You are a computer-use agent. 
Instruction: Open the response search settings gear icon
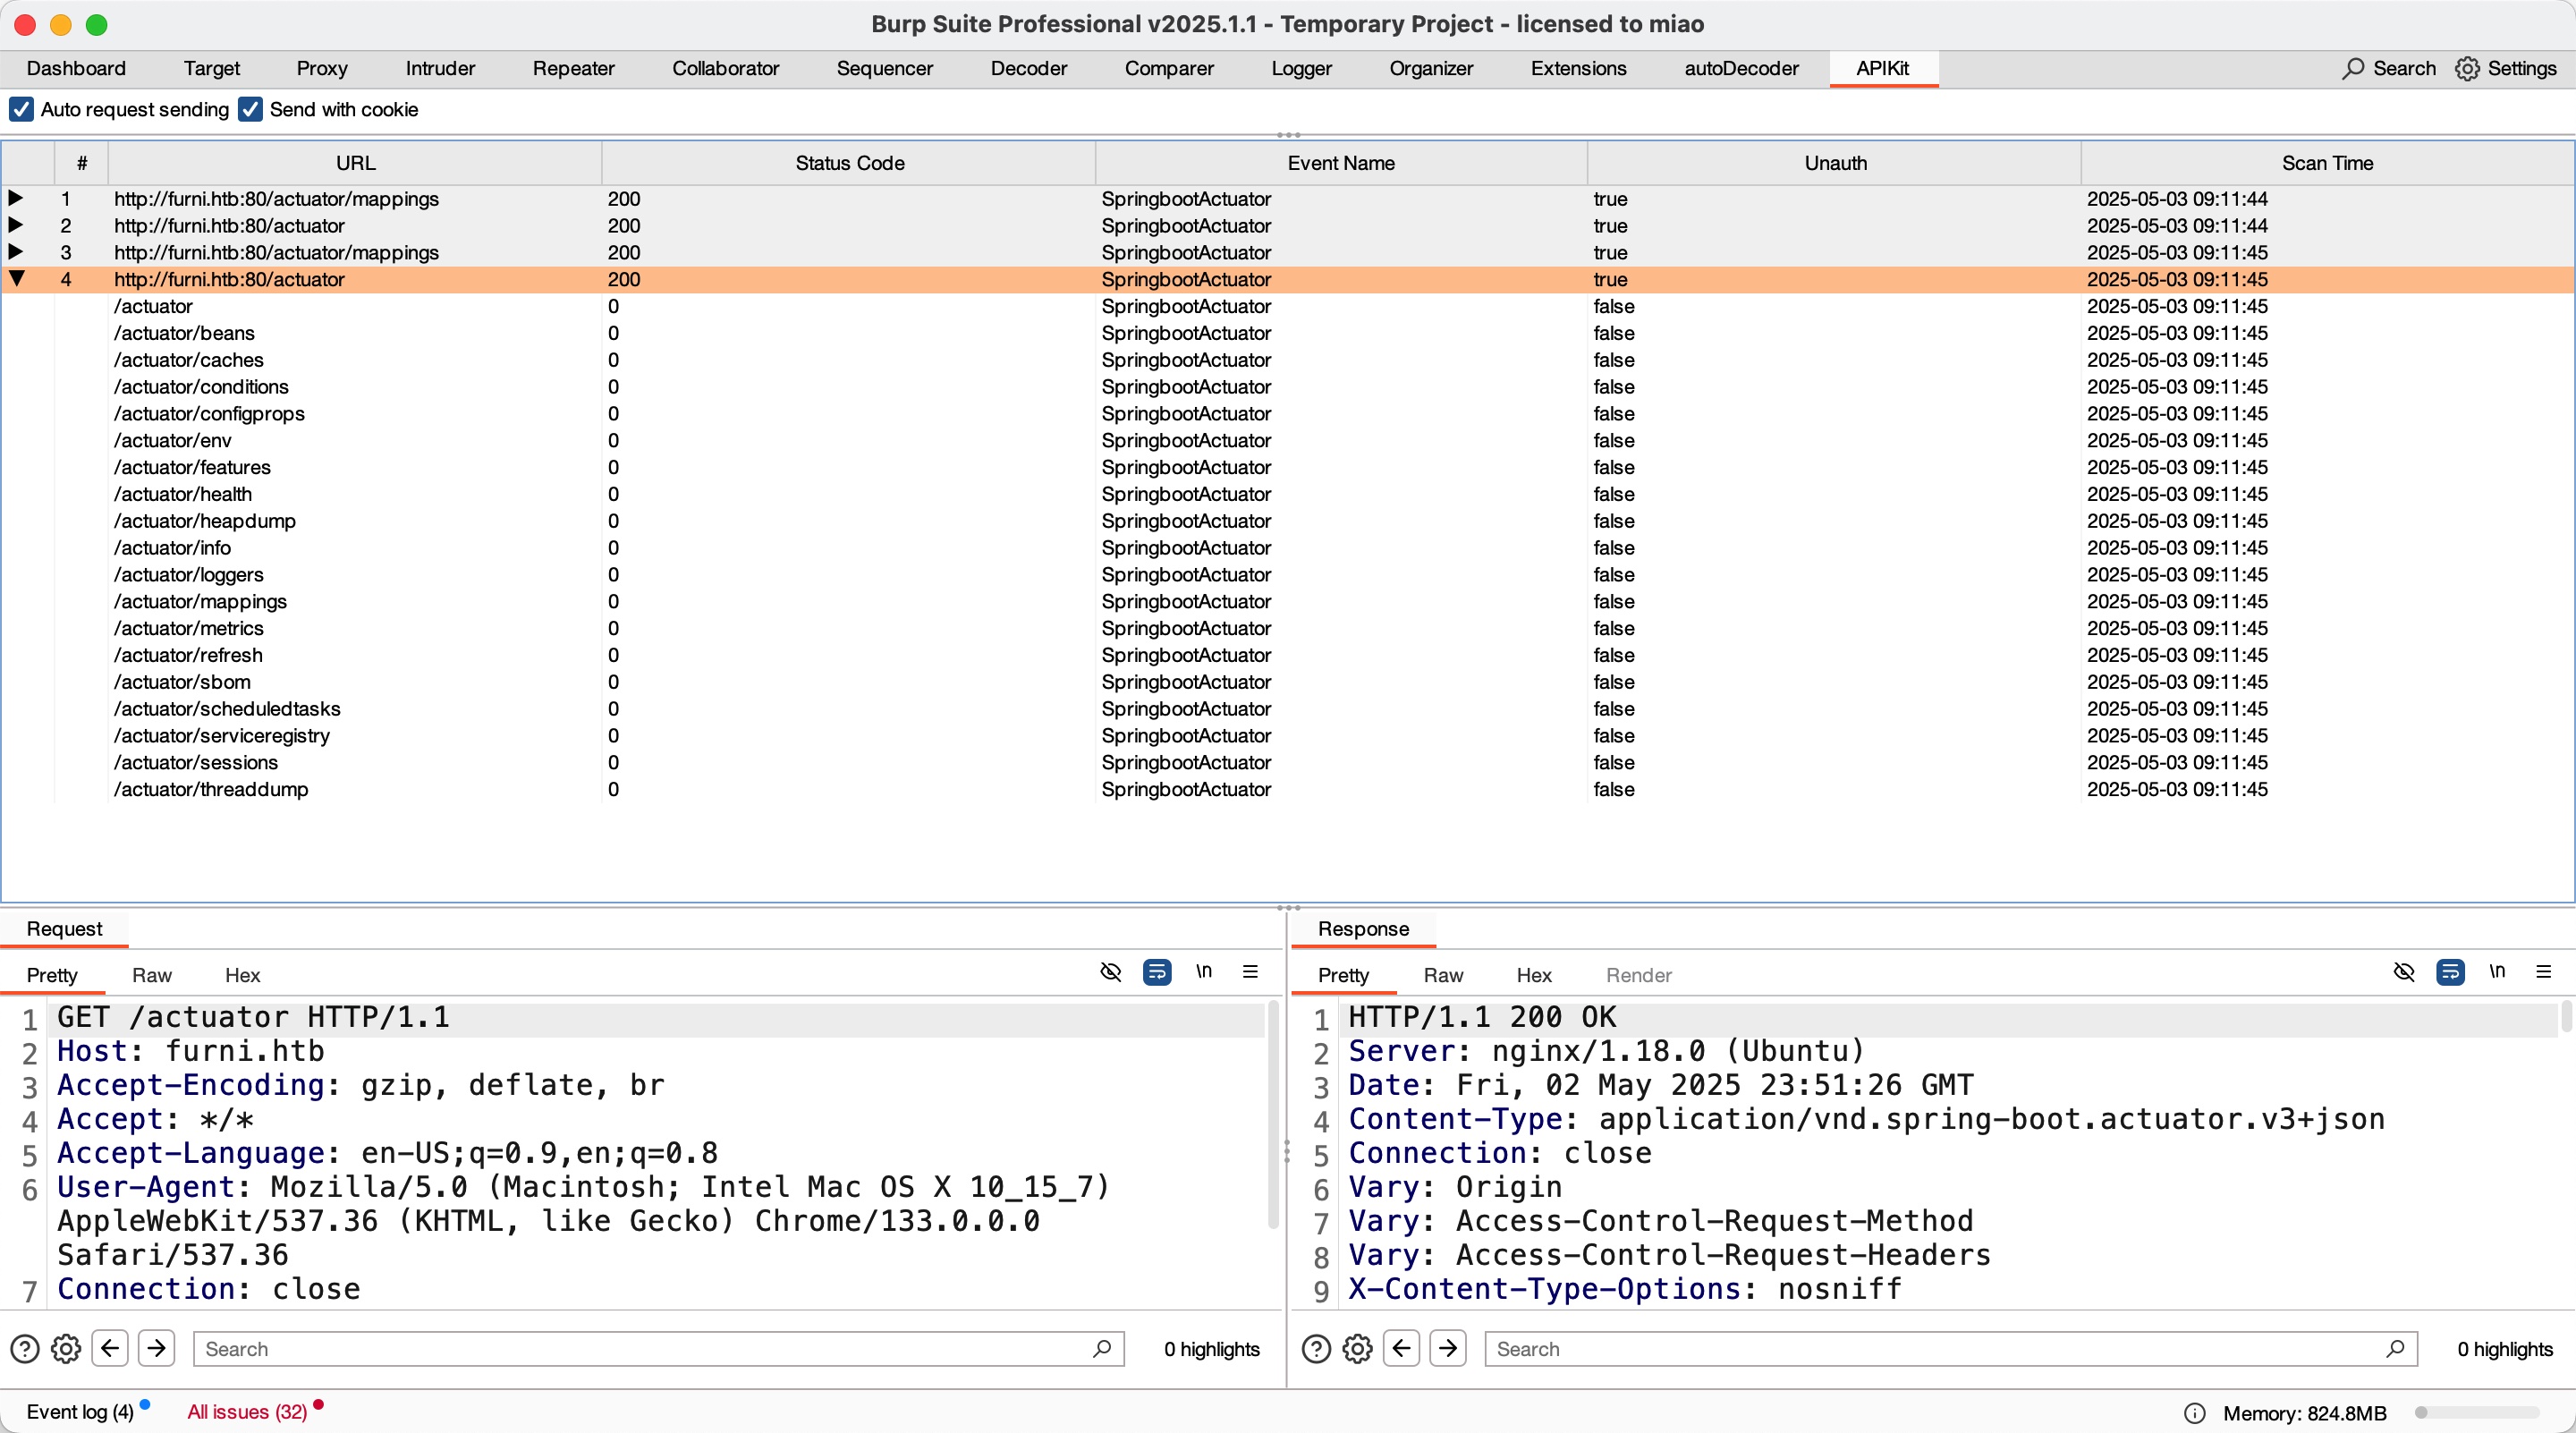[x=1357, y=1349]
